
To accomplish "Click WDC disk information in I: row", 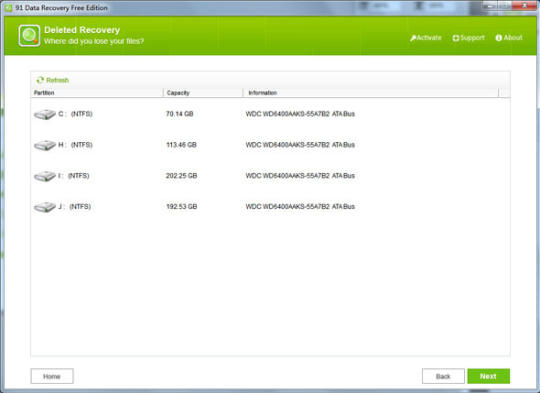I will click(x=300, y=176).
